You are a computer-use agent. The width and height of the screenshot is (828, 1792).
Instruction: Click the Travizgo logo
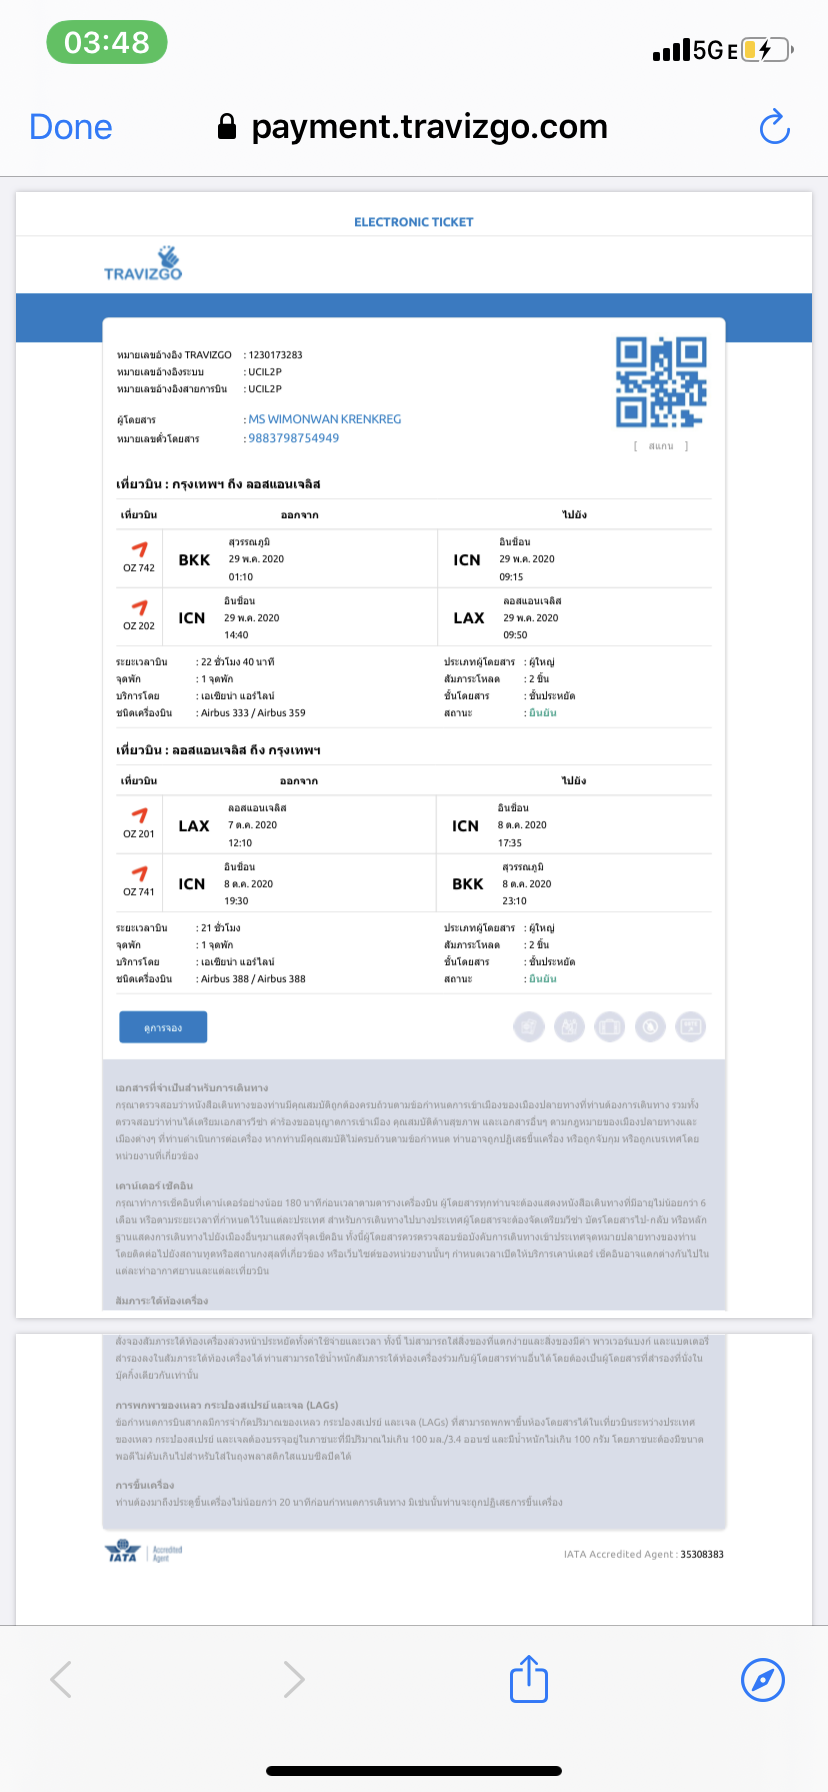(x=143, y=263)
